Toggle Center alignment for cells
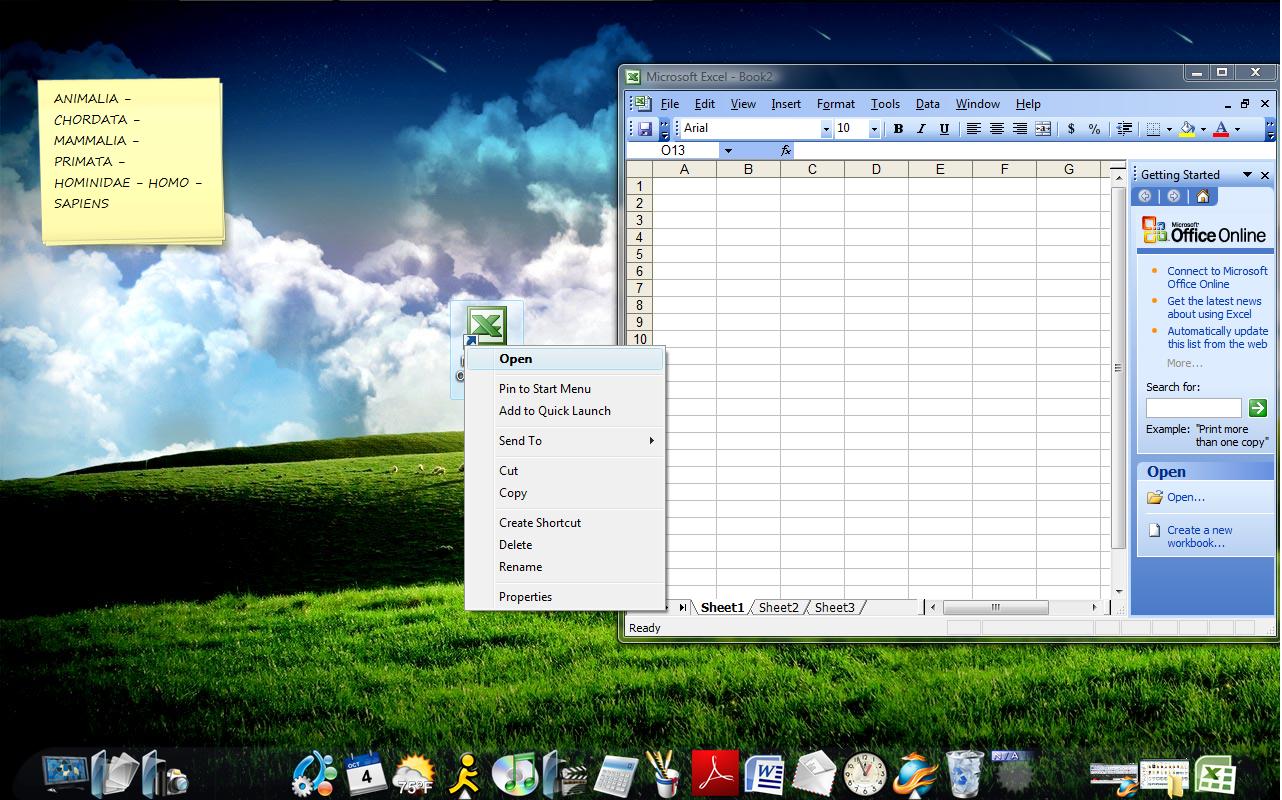 pyautogui.click(x=997, y=129)
